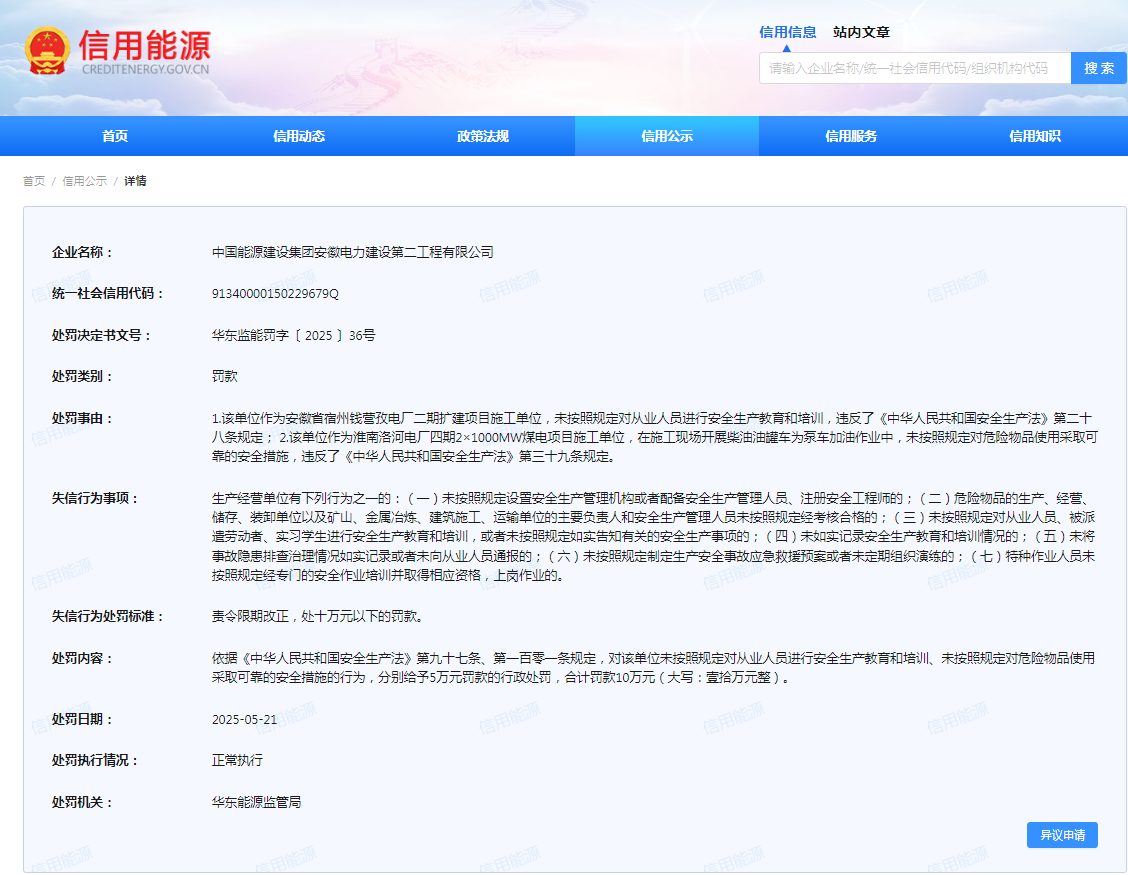This screenshot has width=1128, height=875.
Task: Open the 信用知识 menu item
Action: point(1035,136)
